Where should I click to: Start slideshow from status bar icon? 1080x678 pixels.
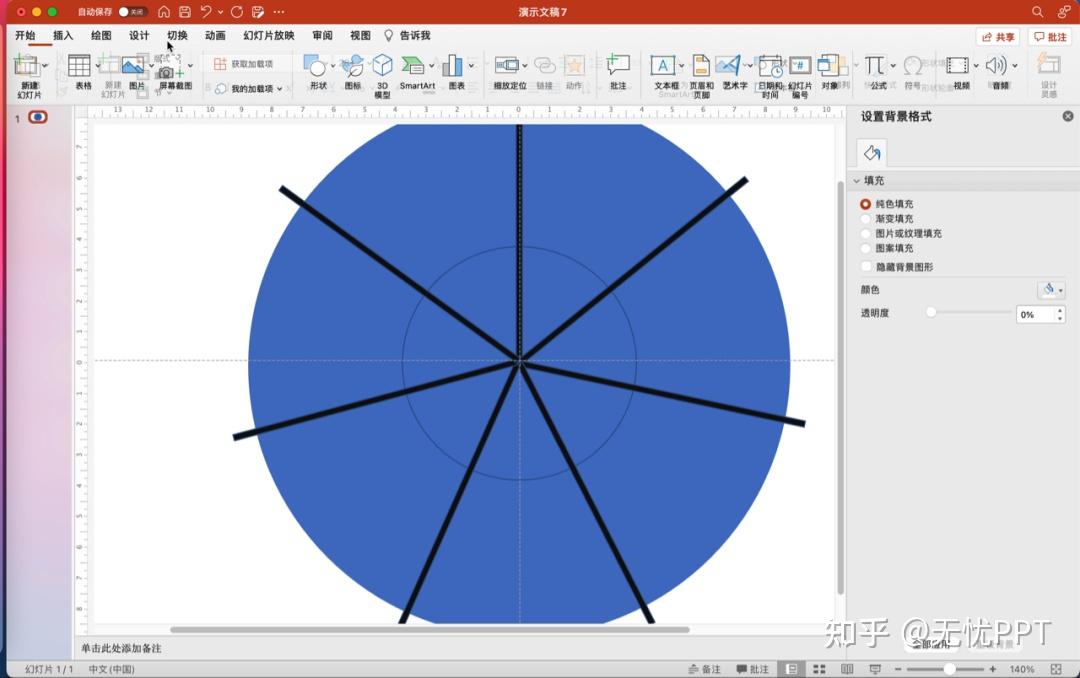pos(875,669)
